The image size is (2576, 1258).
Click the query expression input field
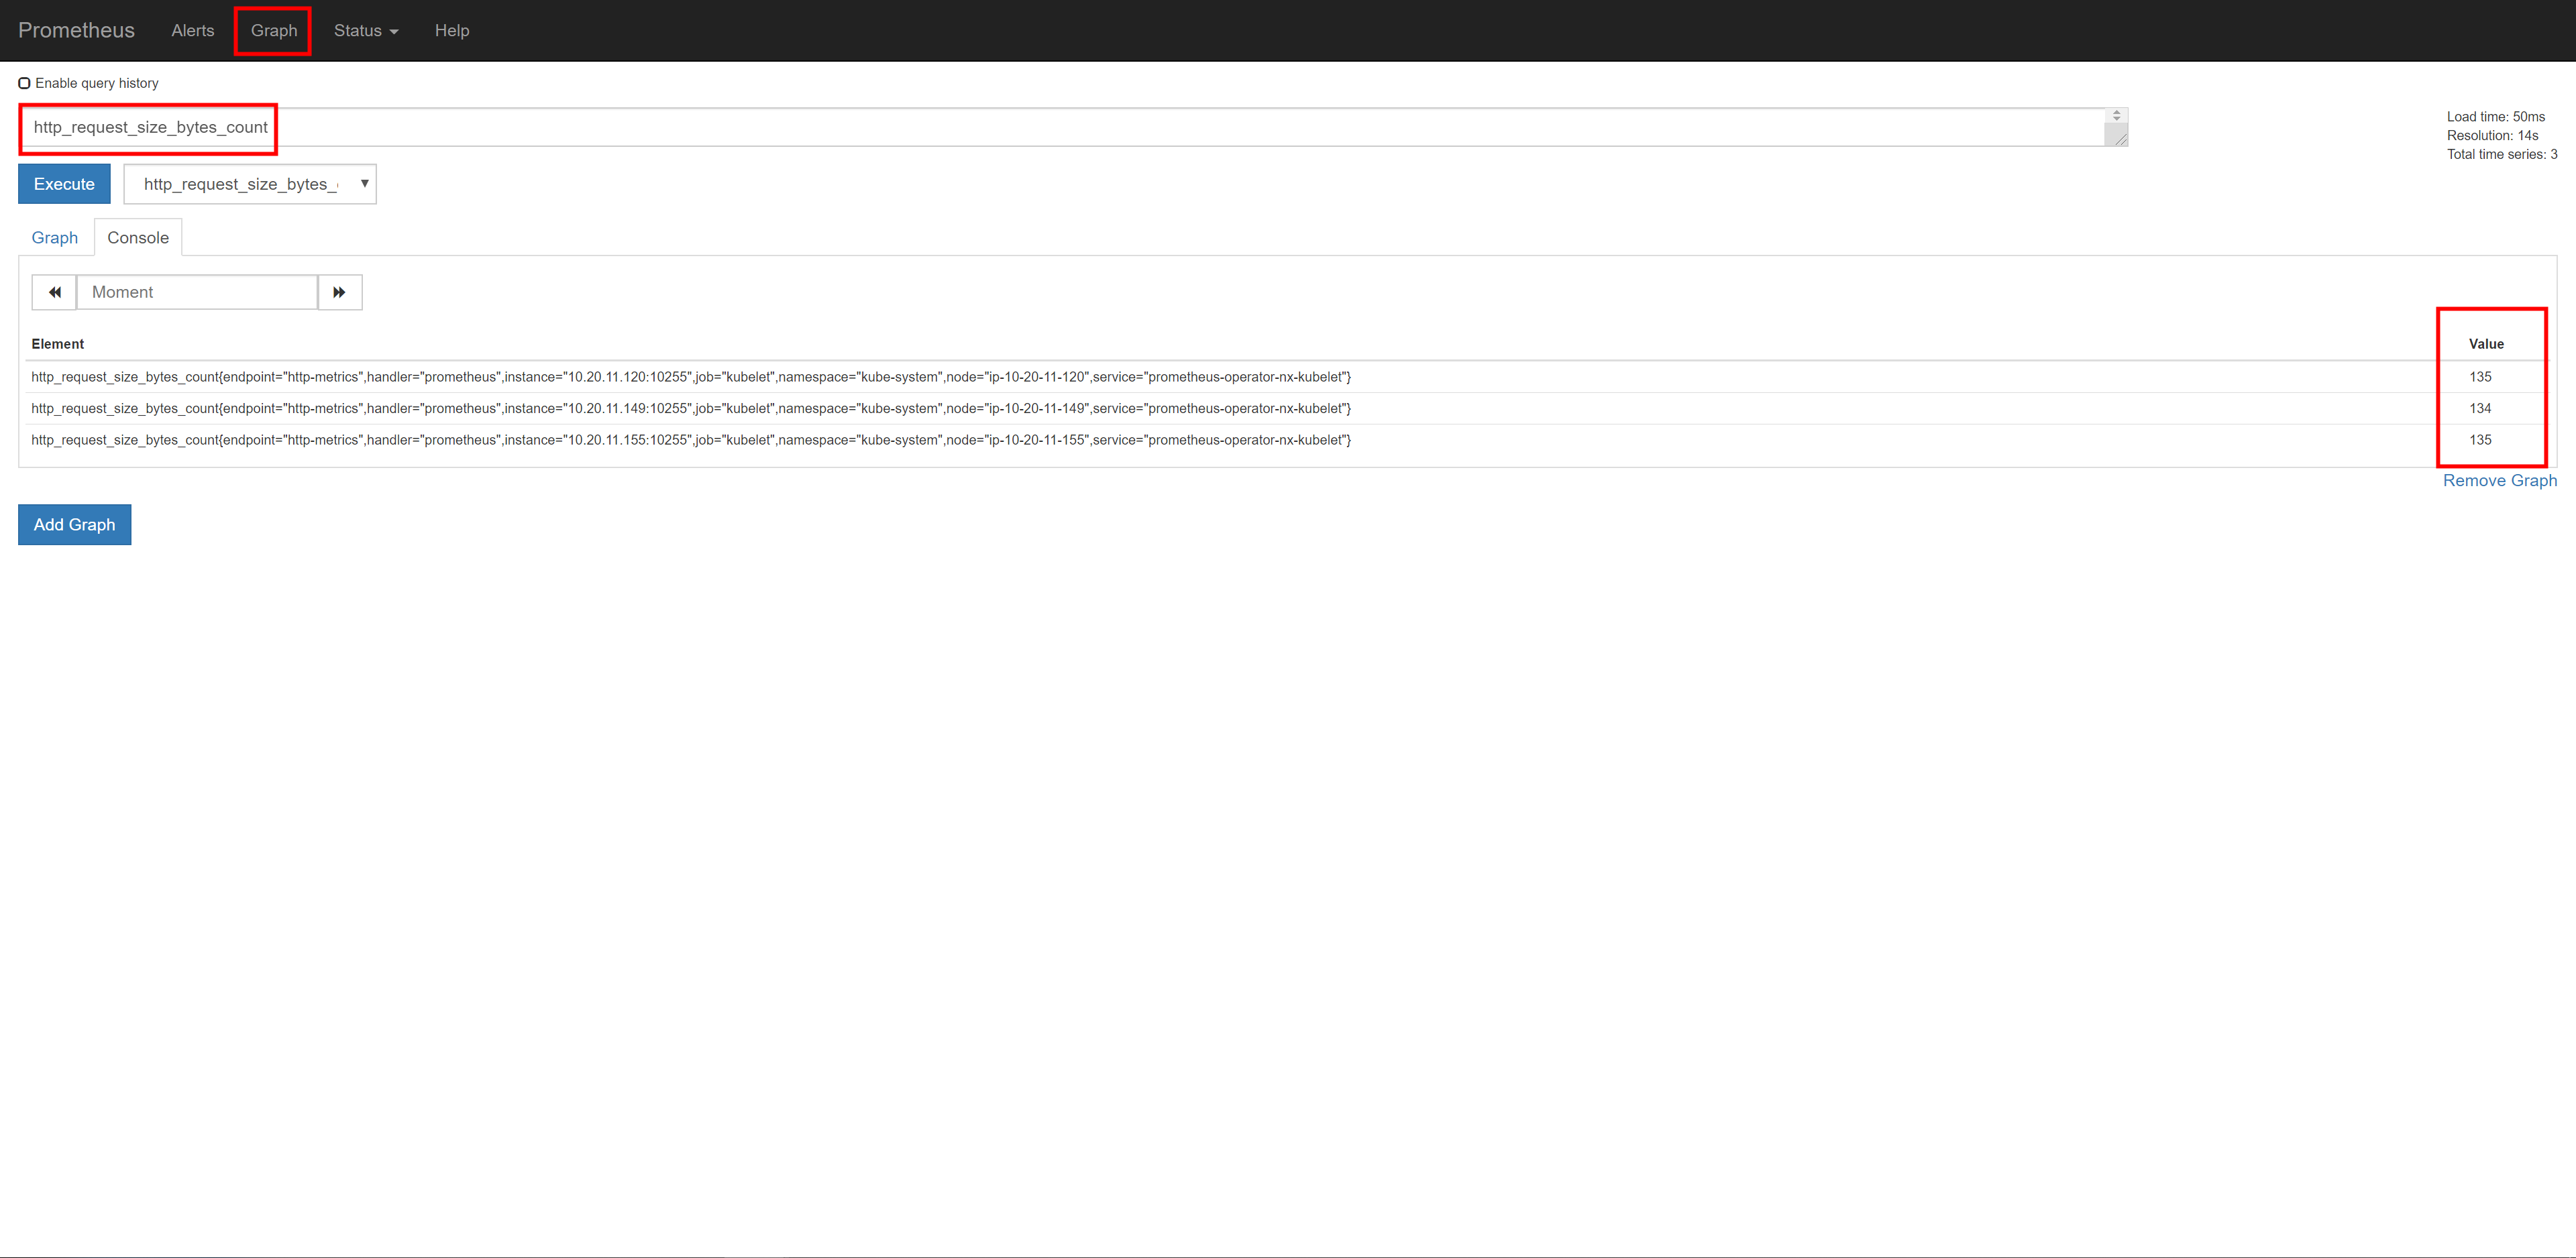tap(1073, 127)
